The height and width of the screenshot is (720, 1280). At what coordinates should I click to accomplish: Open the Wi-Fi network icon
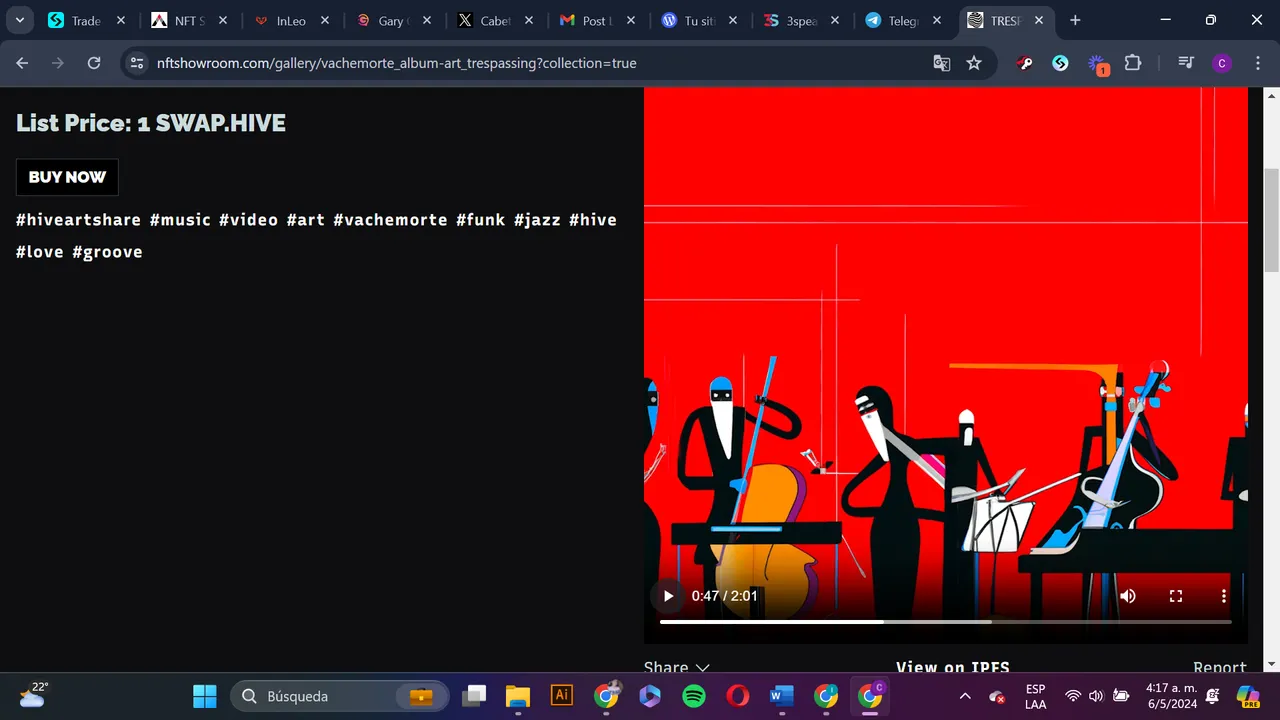1073,696
